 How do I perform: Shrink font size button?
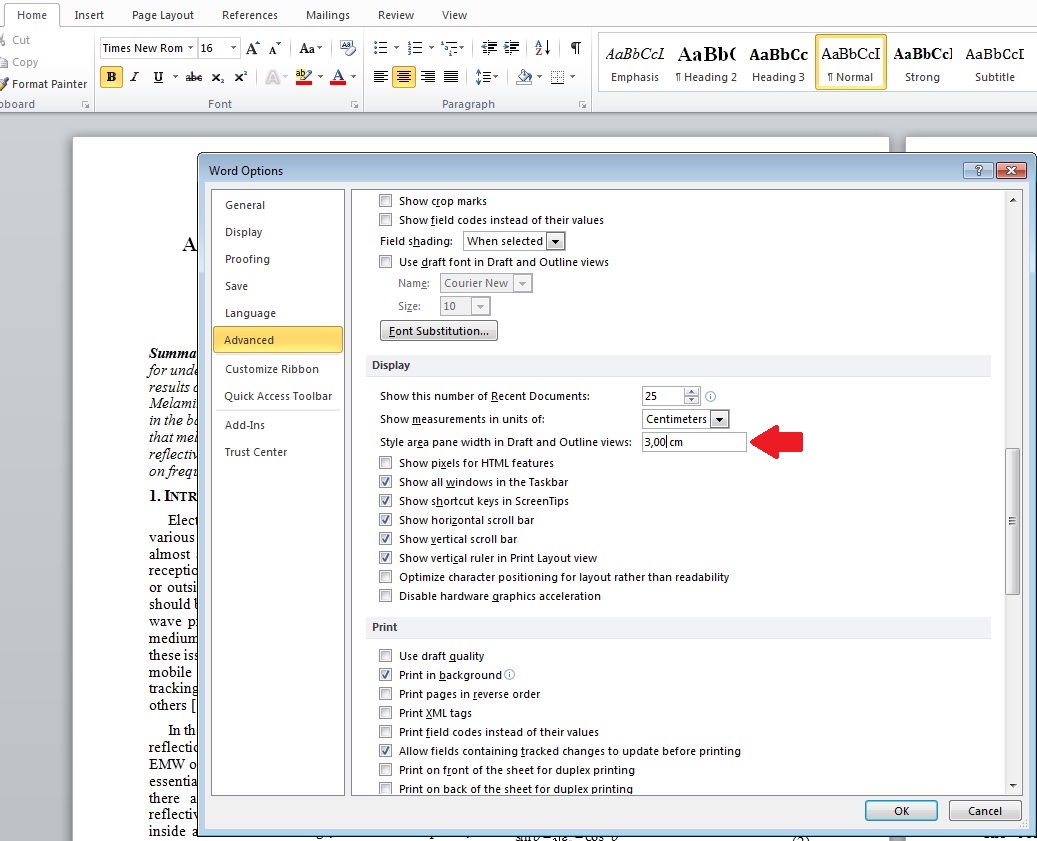tap(274, 48)
